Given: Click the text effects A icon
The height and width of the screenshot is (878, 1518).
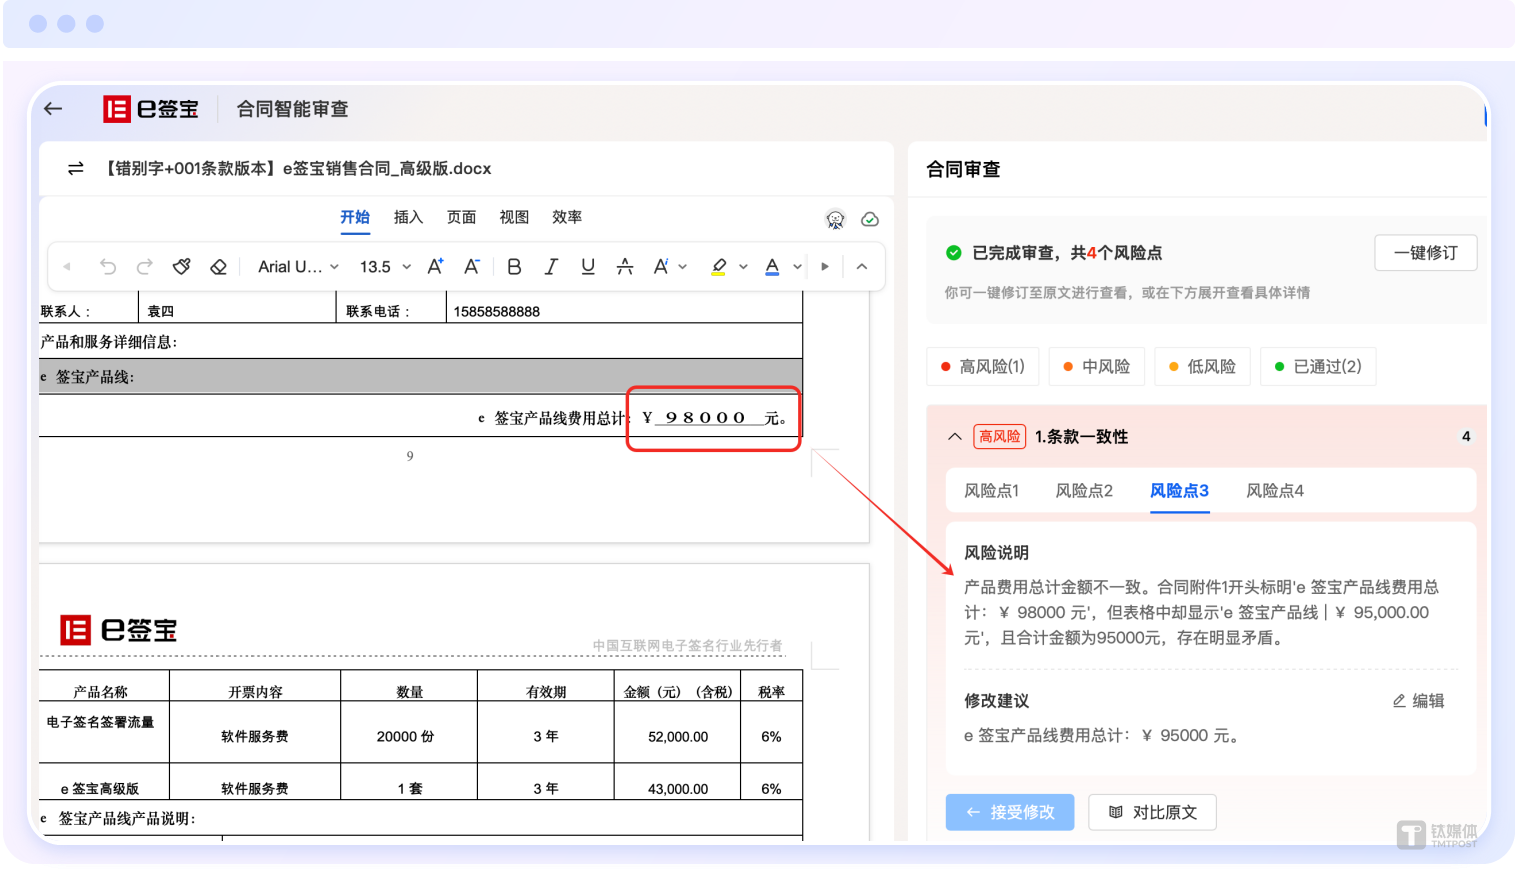Looking at the screenshot, I should pos(661,266).
